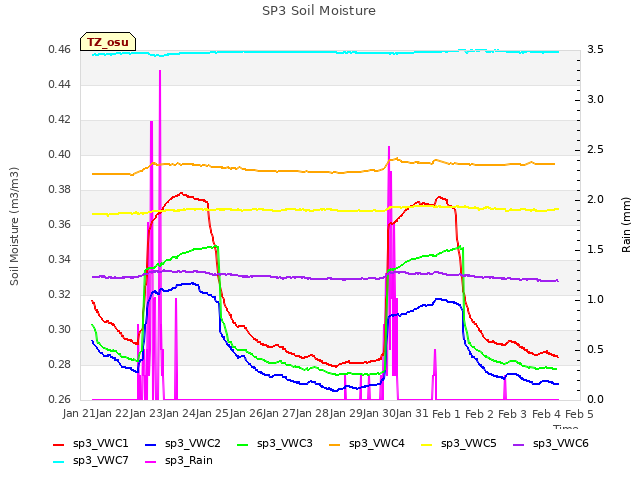Click the 3.5 rain axis tick label

tap(596, 50)
